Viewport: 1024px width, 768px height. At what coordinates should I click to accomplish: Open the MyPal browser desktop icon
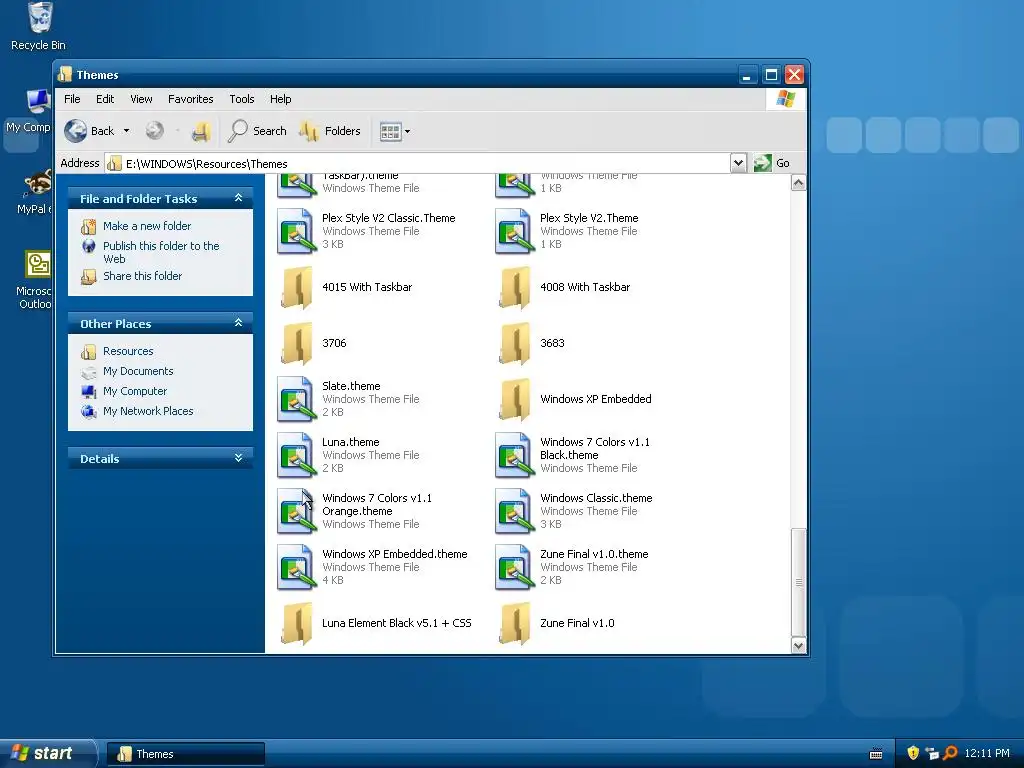(x=33, y=191)
